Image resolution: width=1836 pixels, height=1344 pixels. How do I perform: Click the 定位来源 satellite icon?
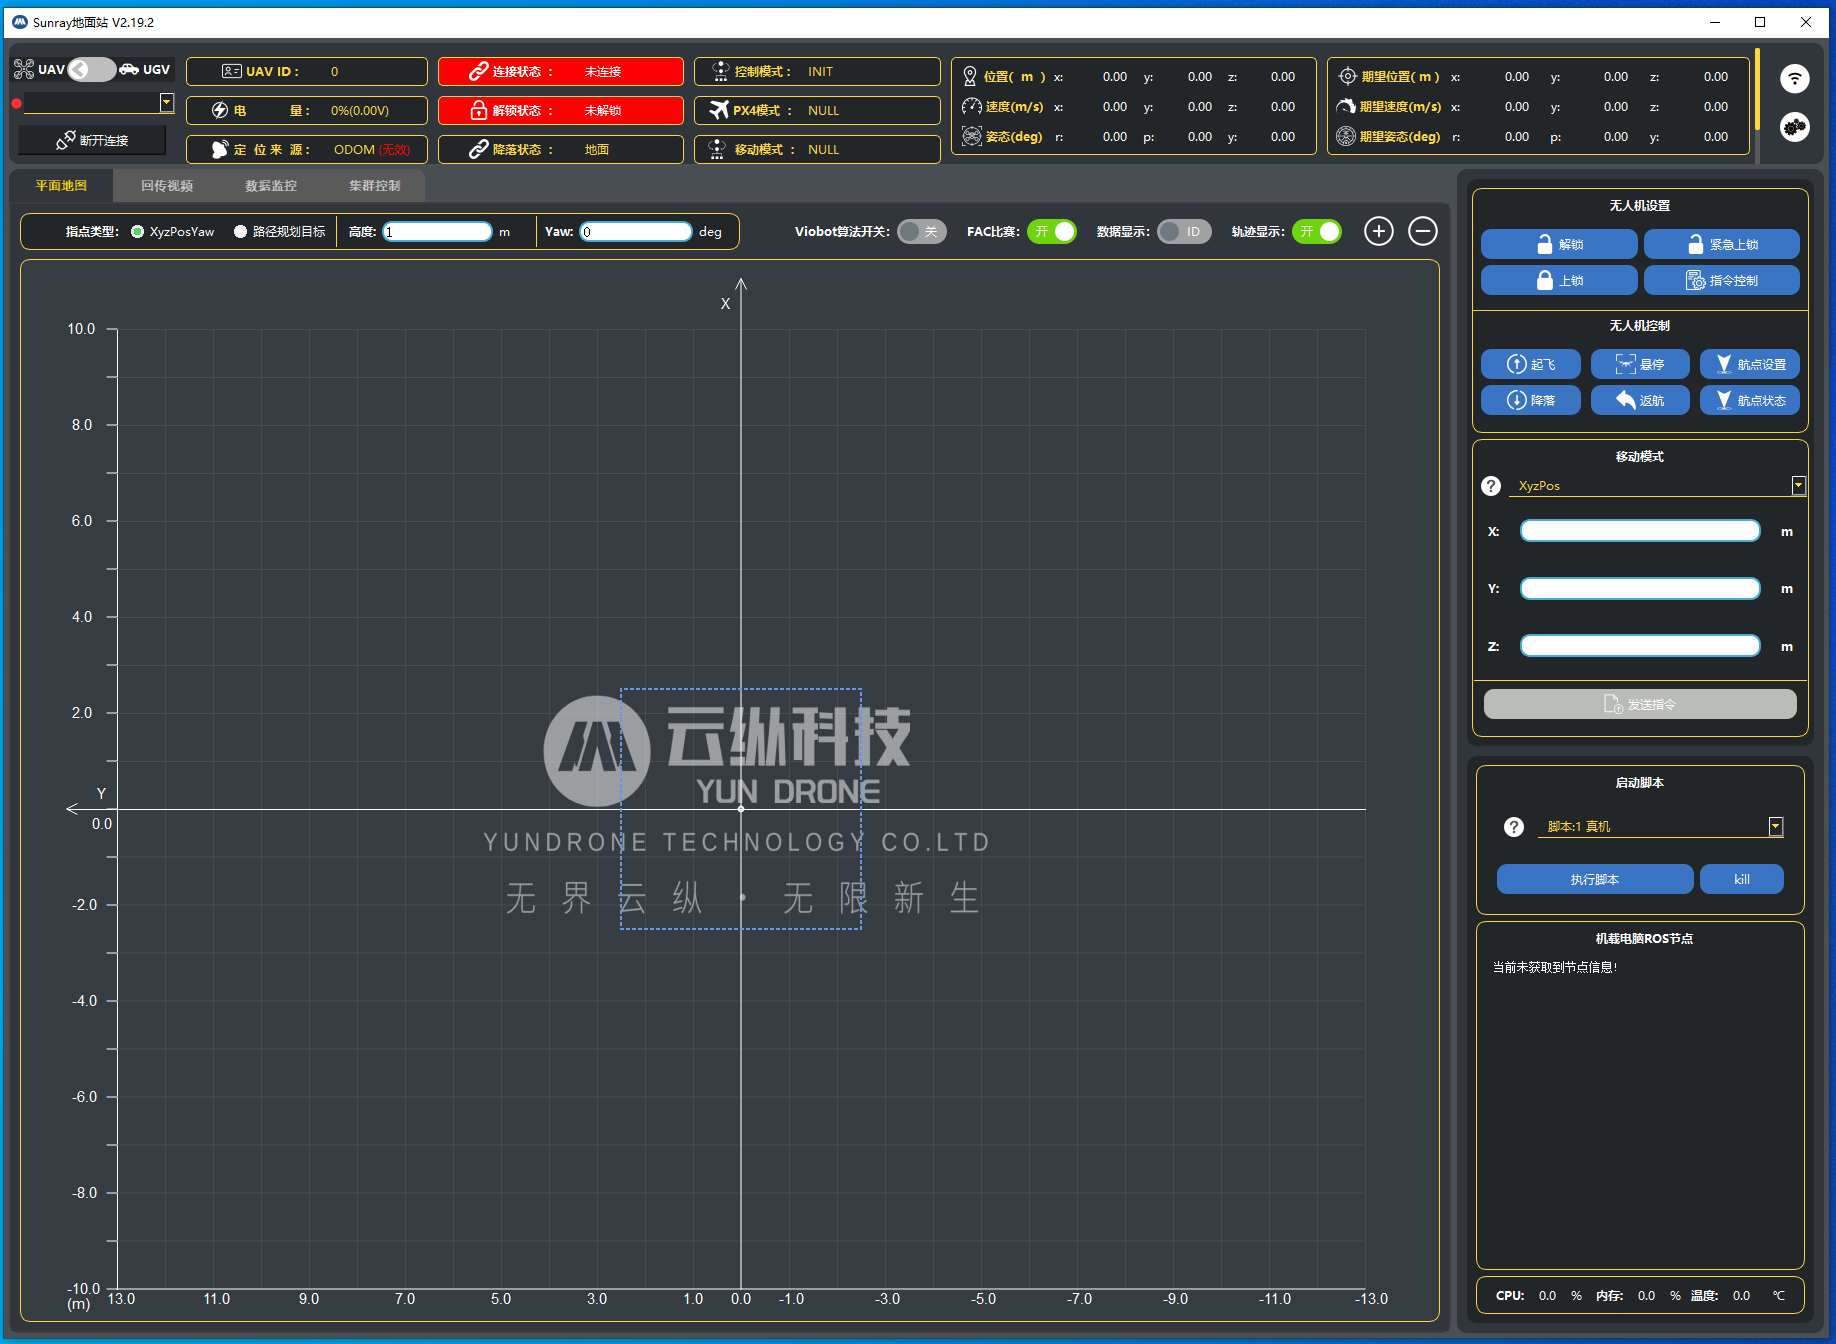click(x=220, y=149)
